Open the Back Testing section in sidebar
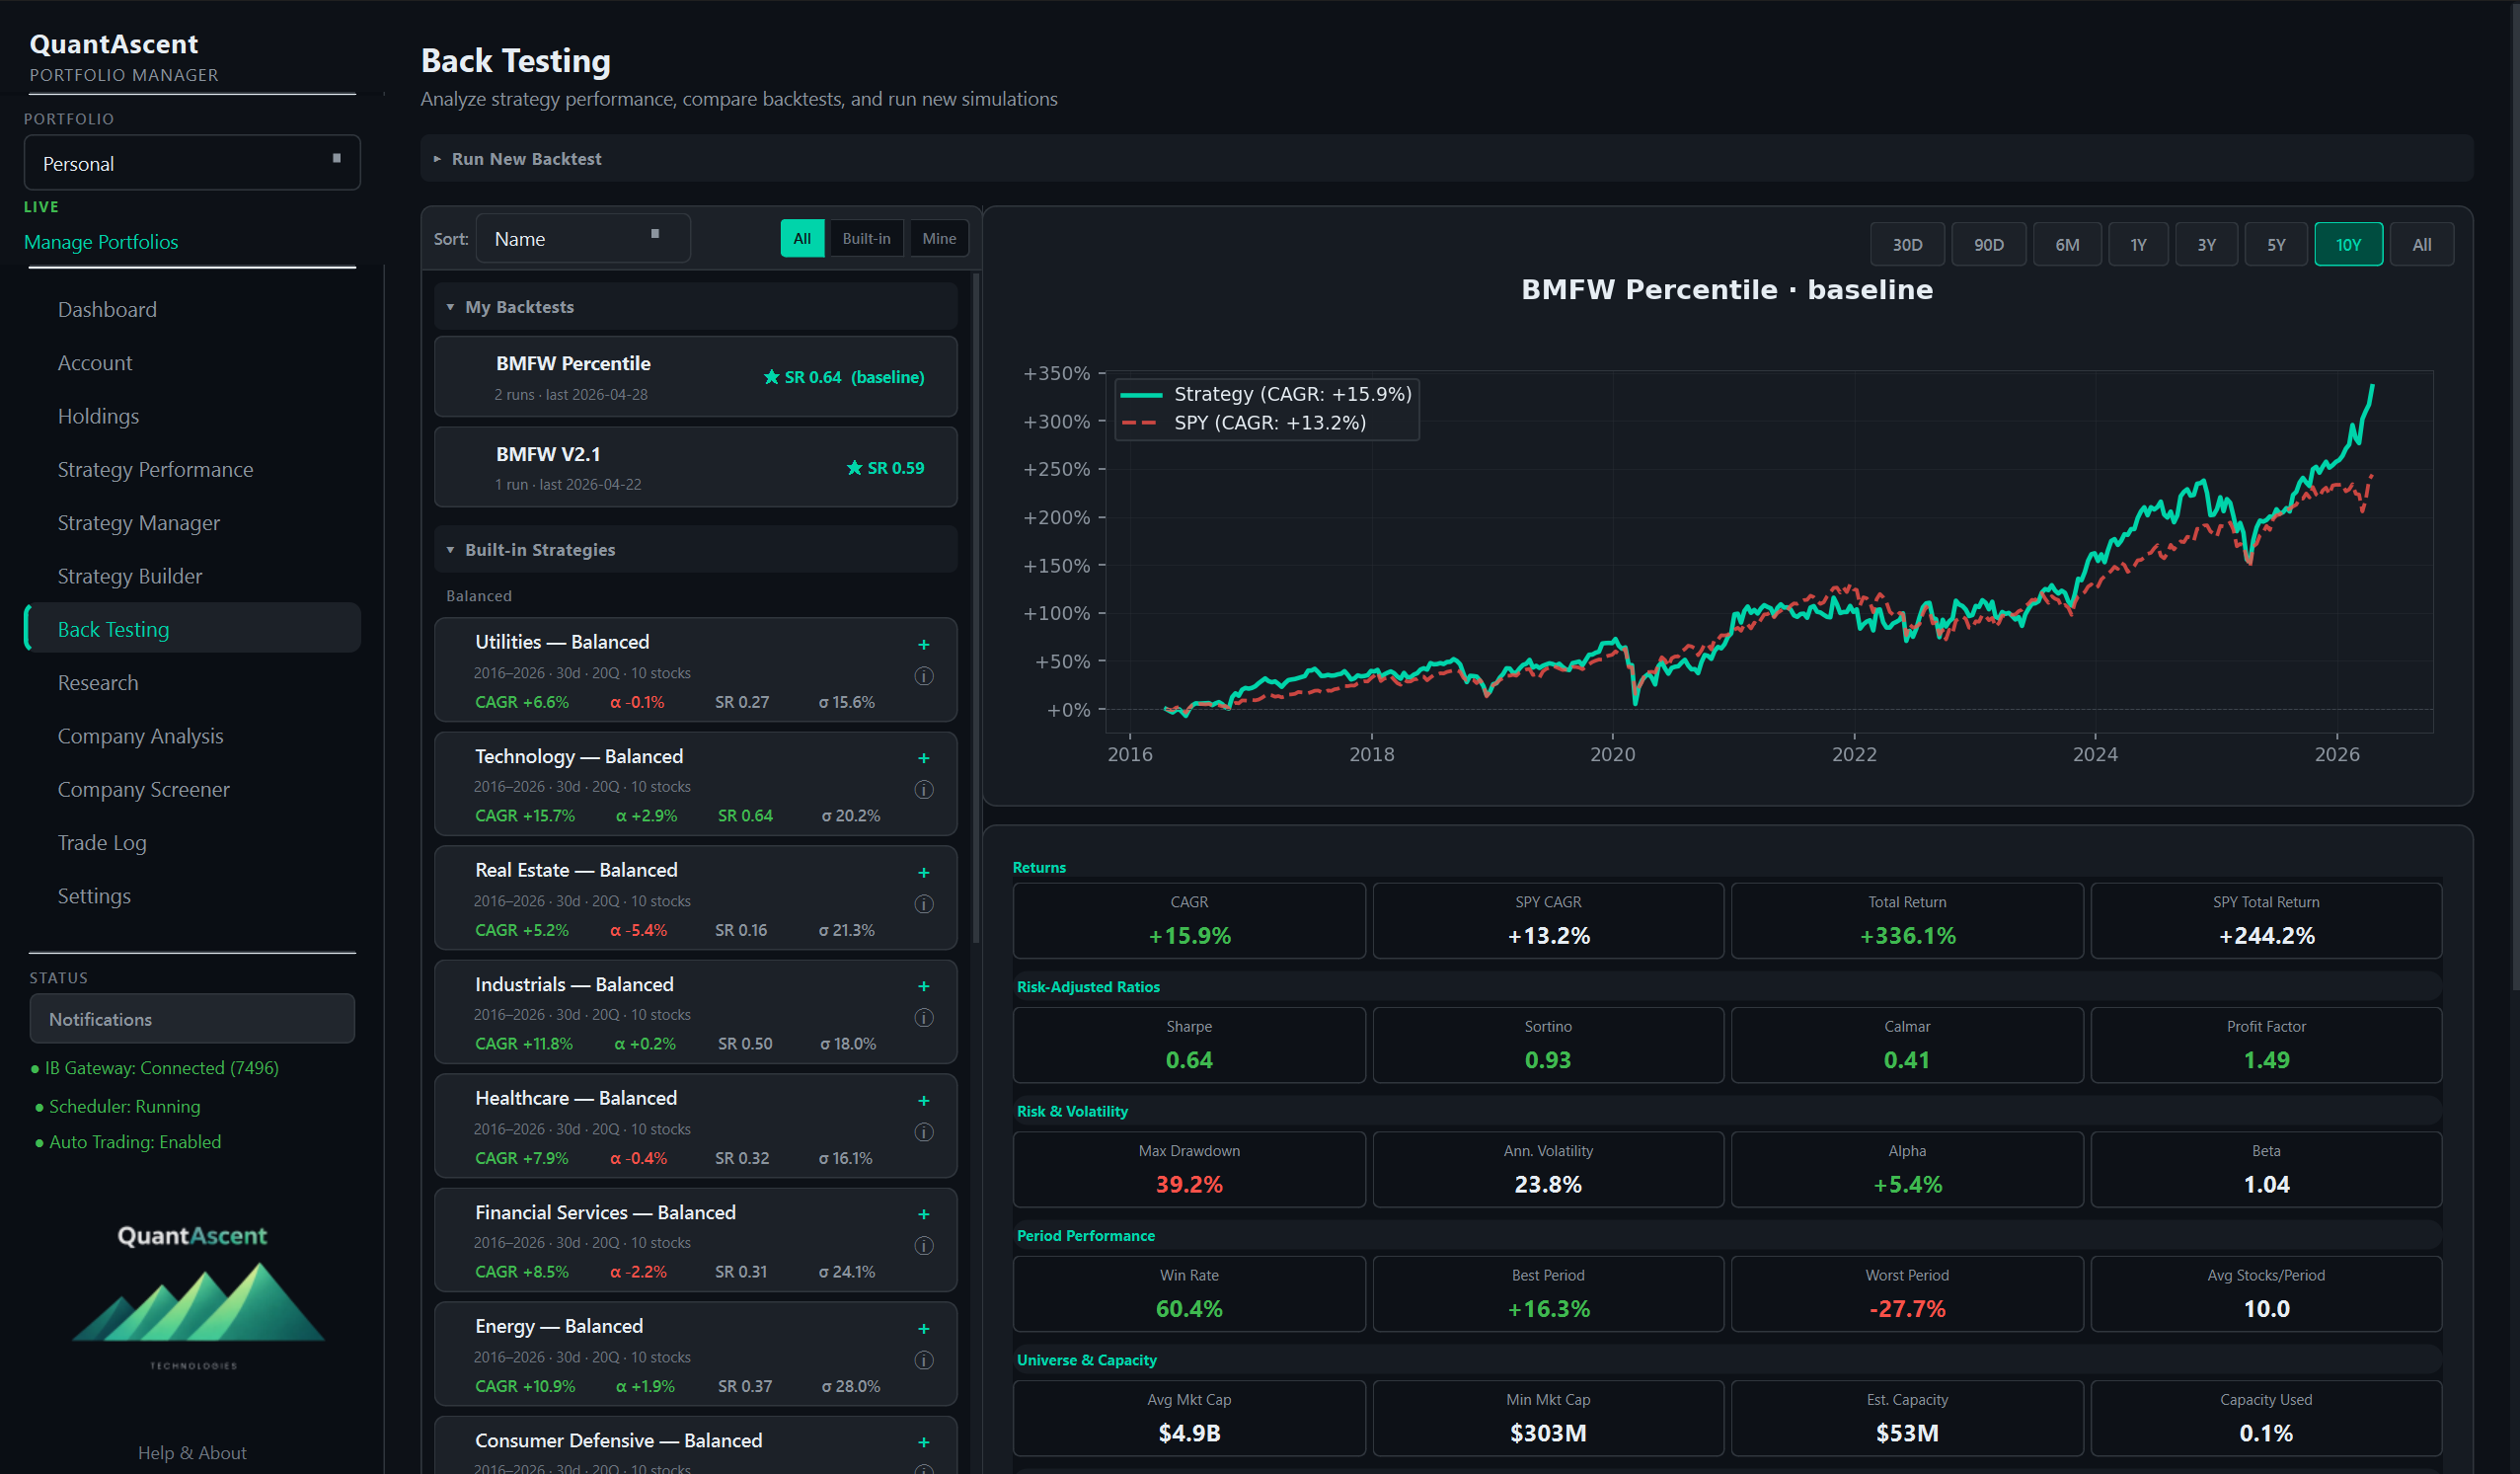Viewport: 2520px width, 1474px height. pos(113,628)
